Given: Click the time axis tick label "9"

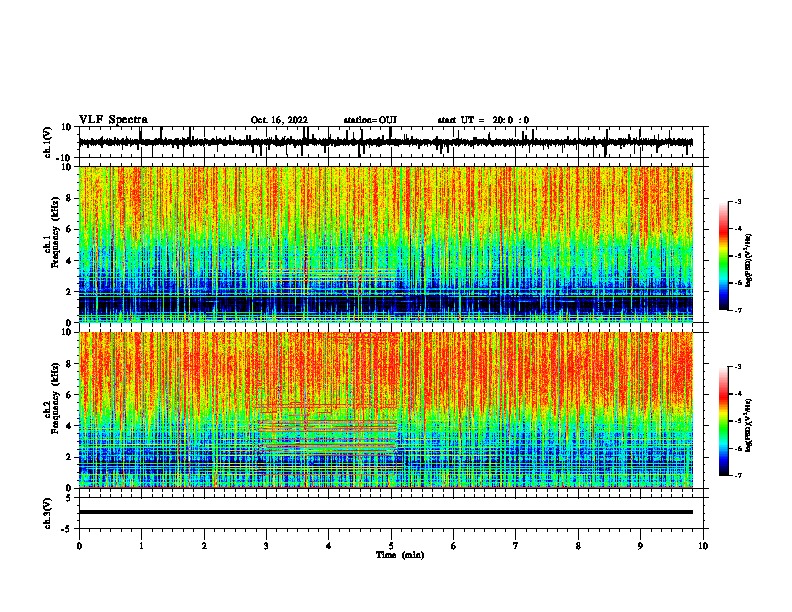Looking at the screenshot, I should [640, 546].
